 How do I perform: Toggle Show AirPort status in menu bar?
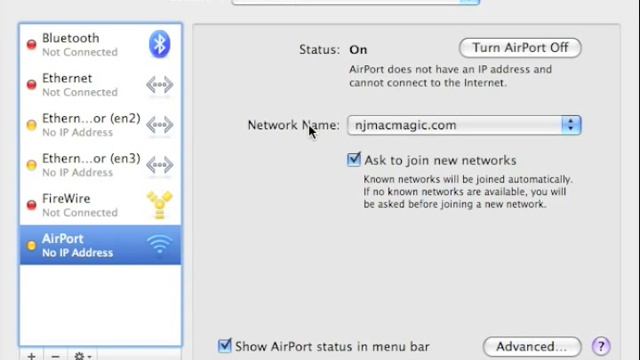(224, 346)
